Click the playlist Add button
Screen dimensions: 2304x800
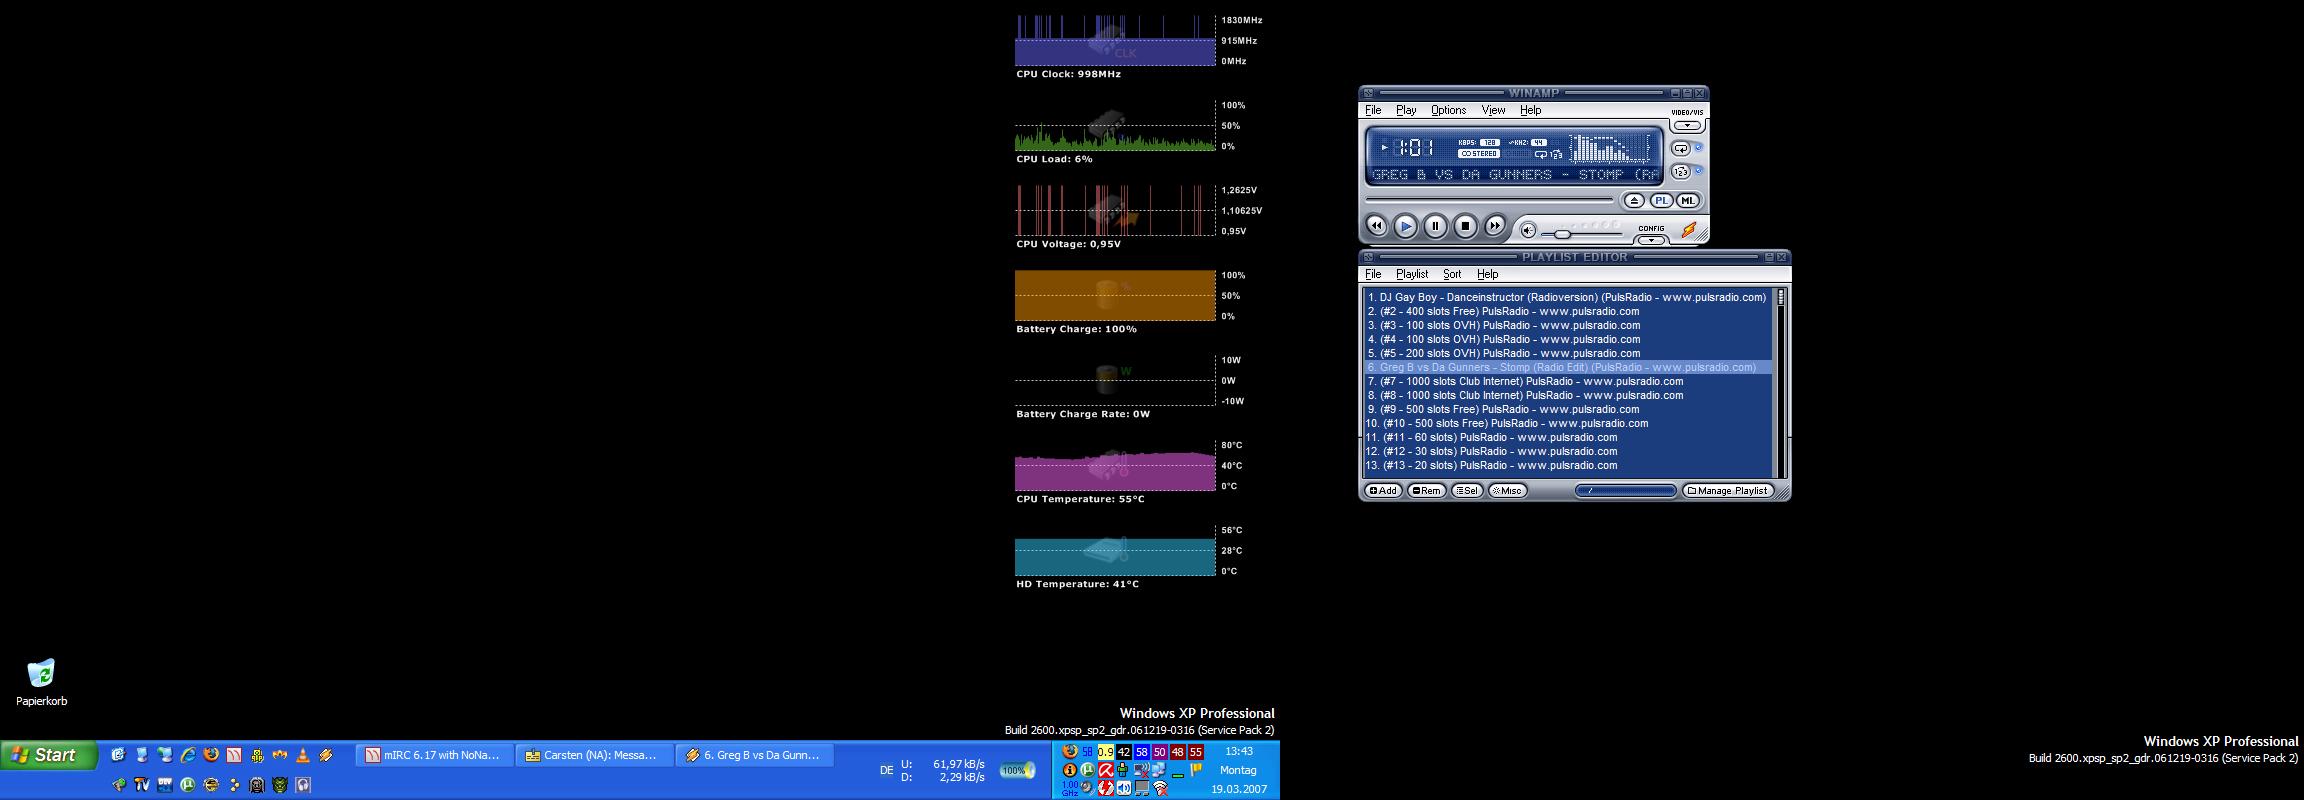pyautogui.click(x=1384, y=490)
